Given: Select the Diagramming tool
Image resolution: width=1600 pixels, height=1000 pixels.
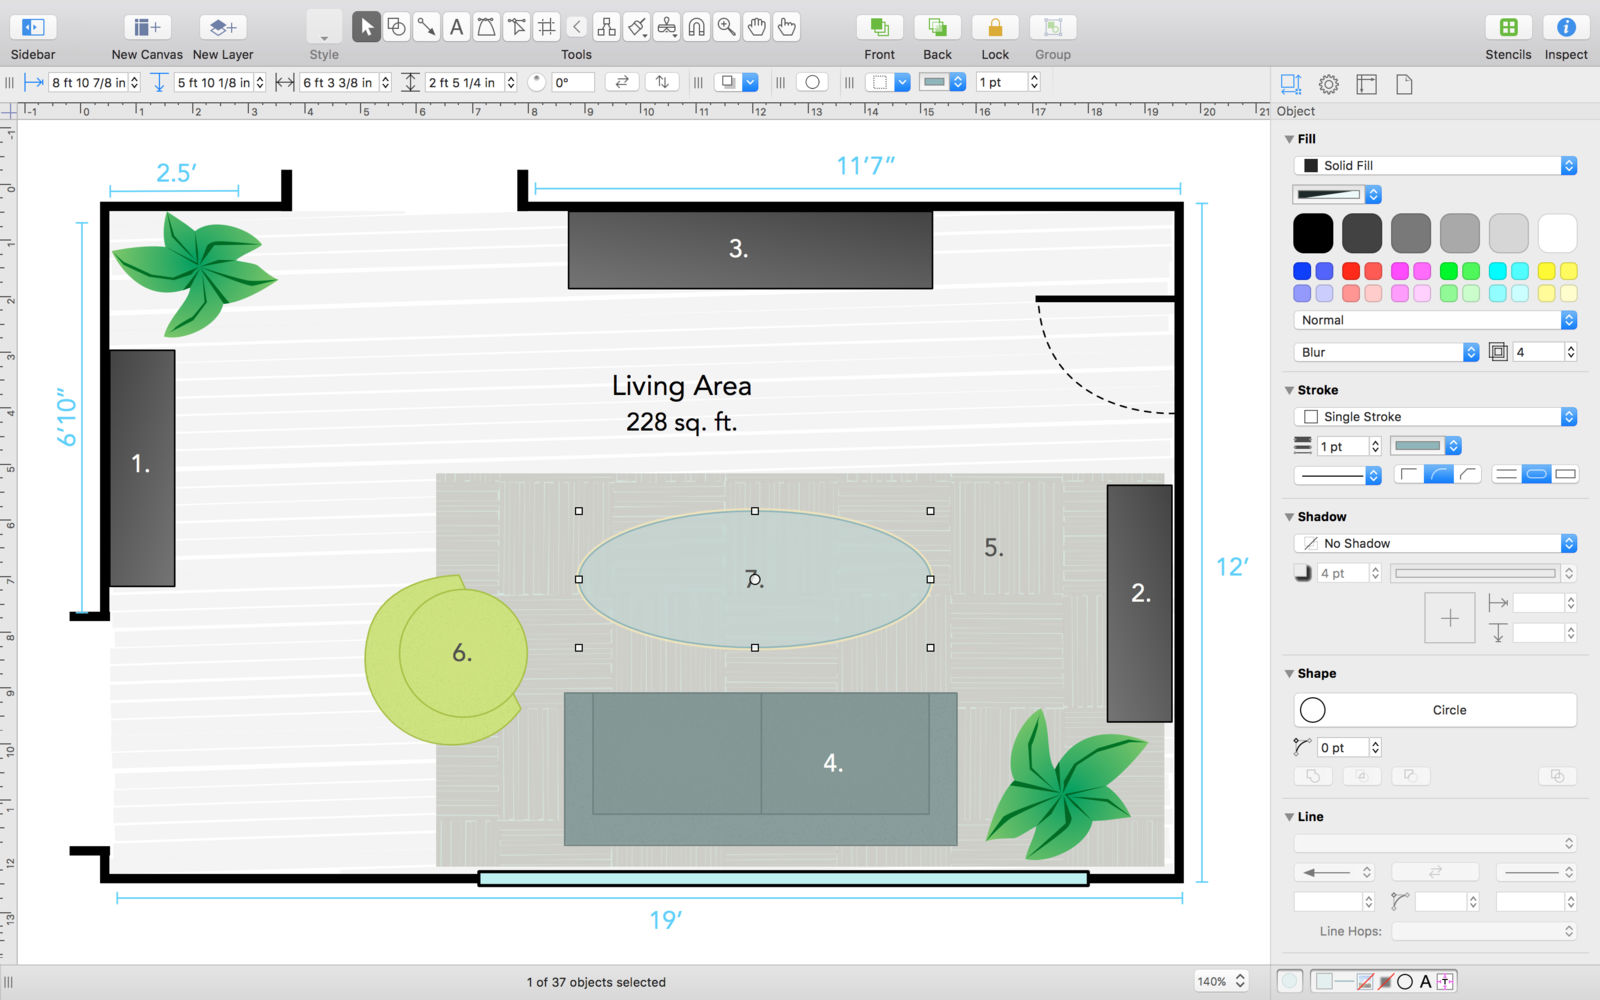Looking at the screenshot, I should [x=606, y=27].
